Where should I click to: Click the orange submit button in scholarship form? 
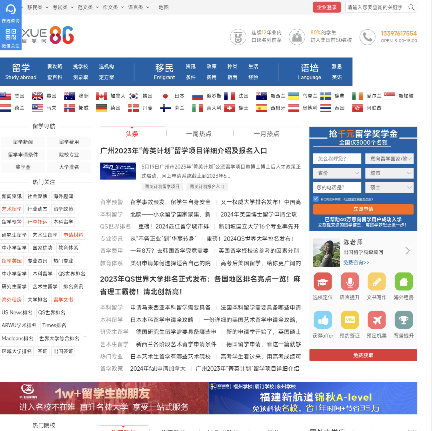coord(363,209)
